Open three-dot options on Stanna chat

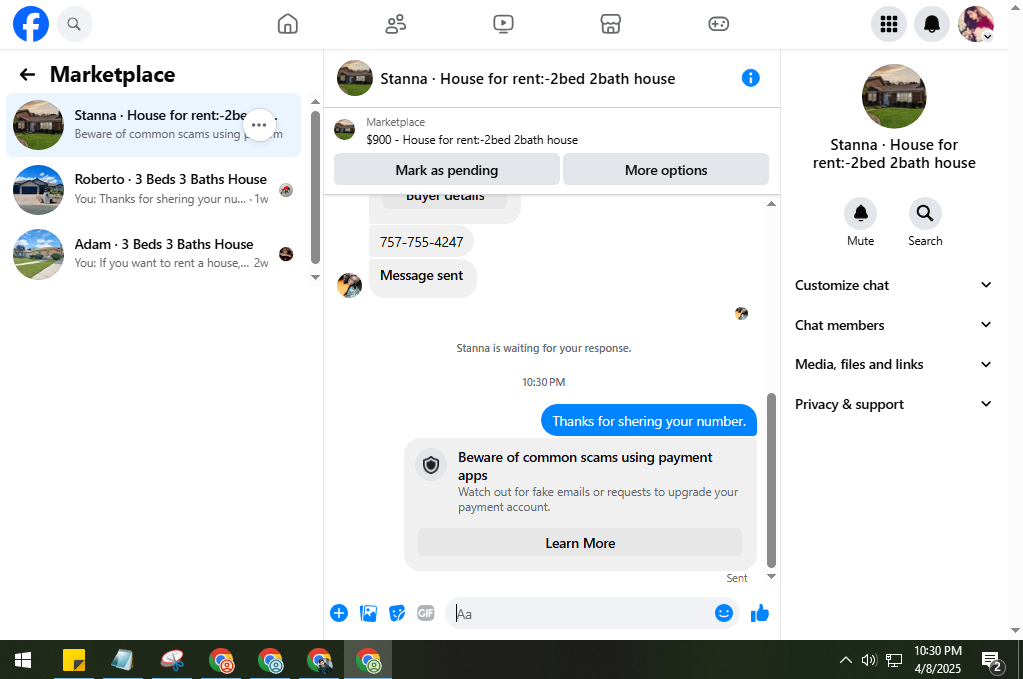(x=259, y=125)
